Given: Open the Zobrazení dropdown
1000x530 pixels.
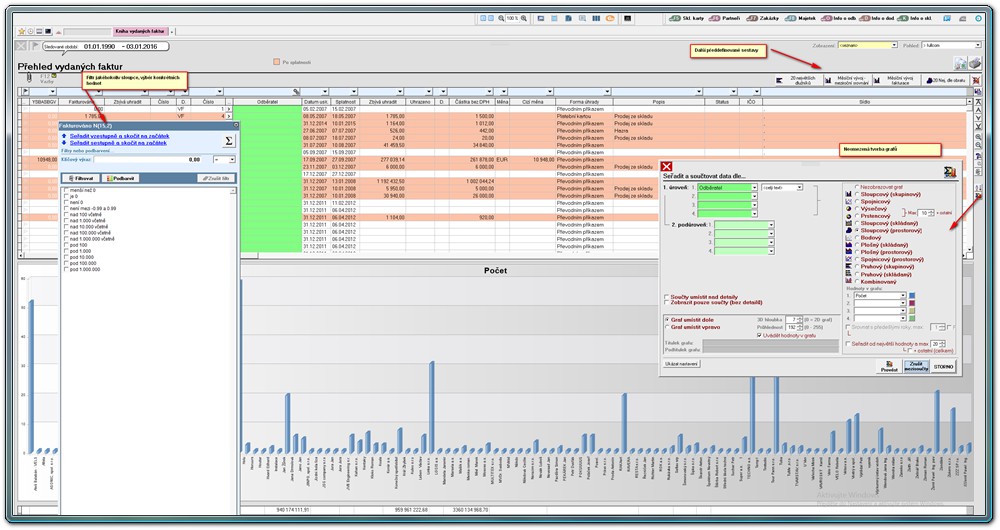Looking at the screenshot, I should 894,45.
